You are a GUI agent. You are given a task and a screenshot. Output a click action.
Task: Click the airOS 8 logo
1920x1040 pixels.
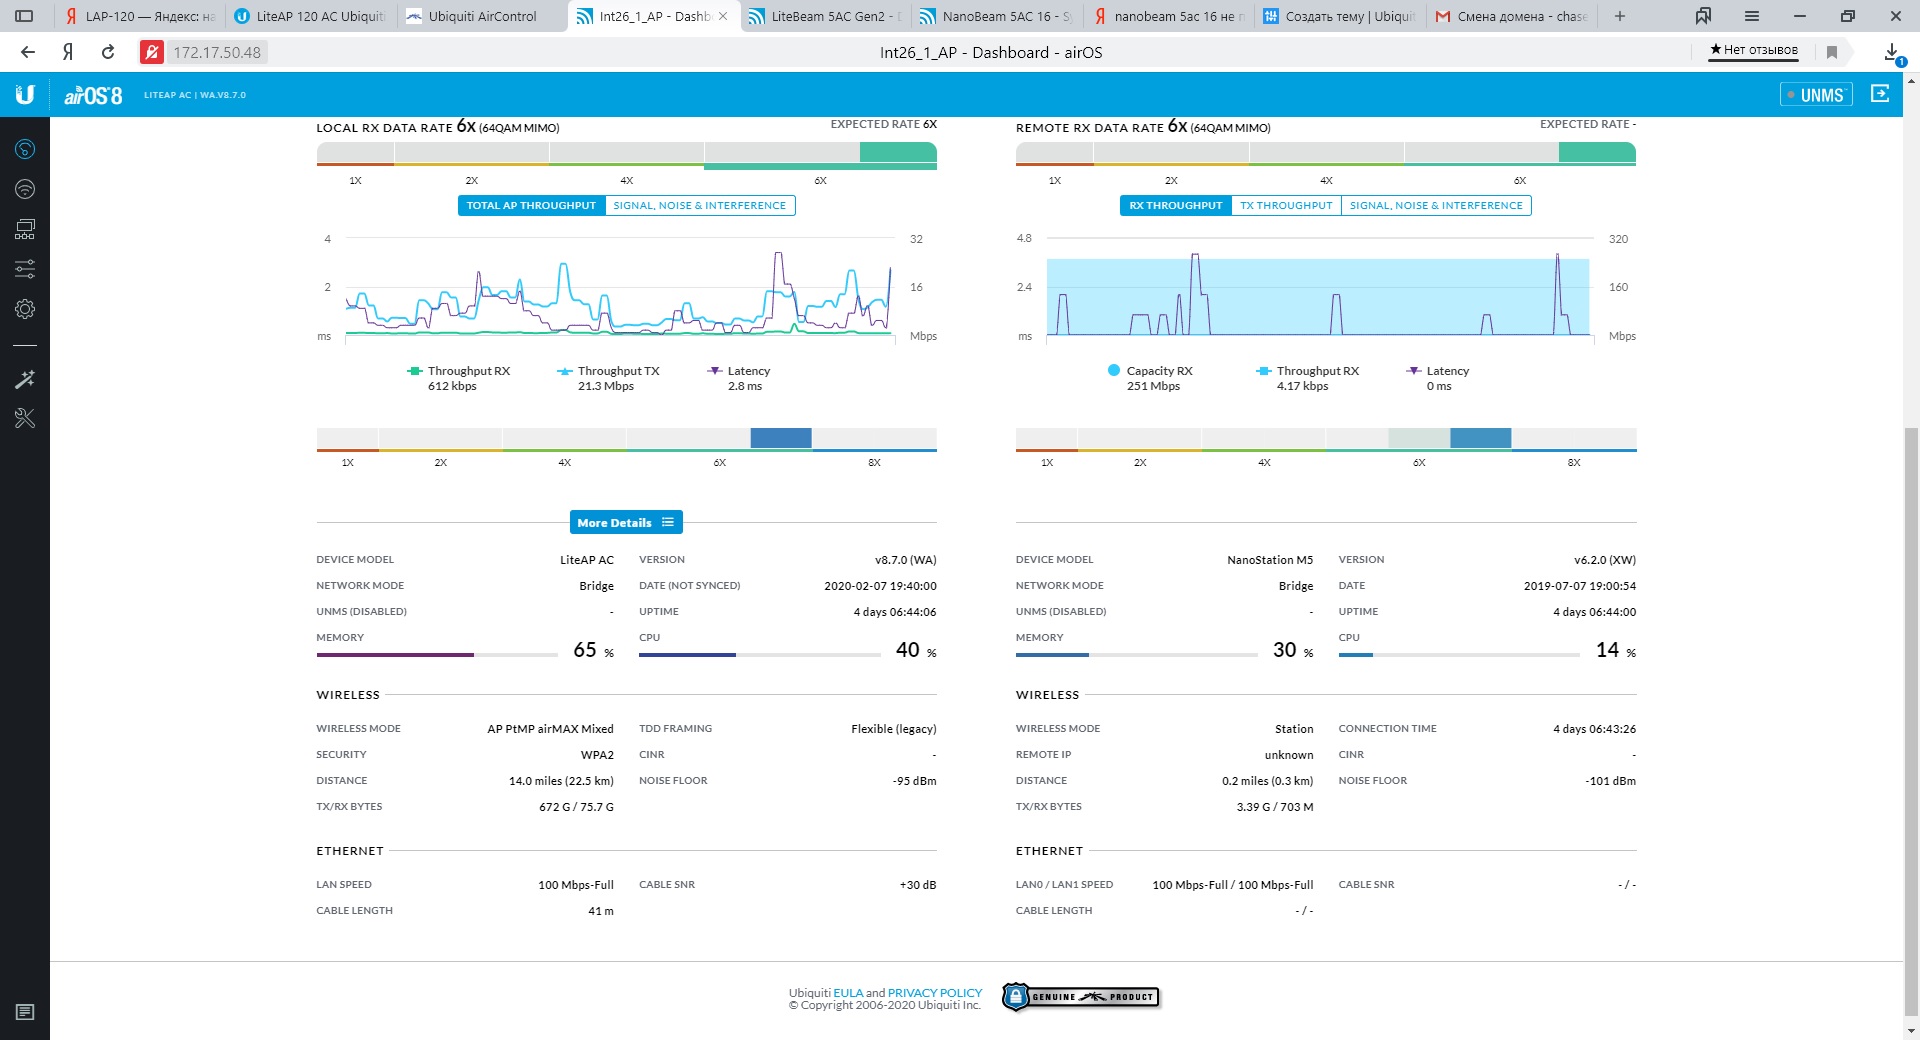click(x=93, y=95)
